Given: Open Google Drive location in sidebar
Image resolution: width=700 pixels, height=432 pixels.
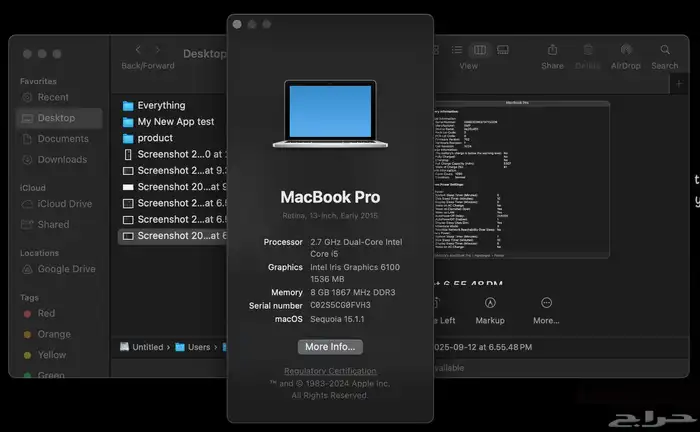Looking at the screenshot, I should [59, 269].
